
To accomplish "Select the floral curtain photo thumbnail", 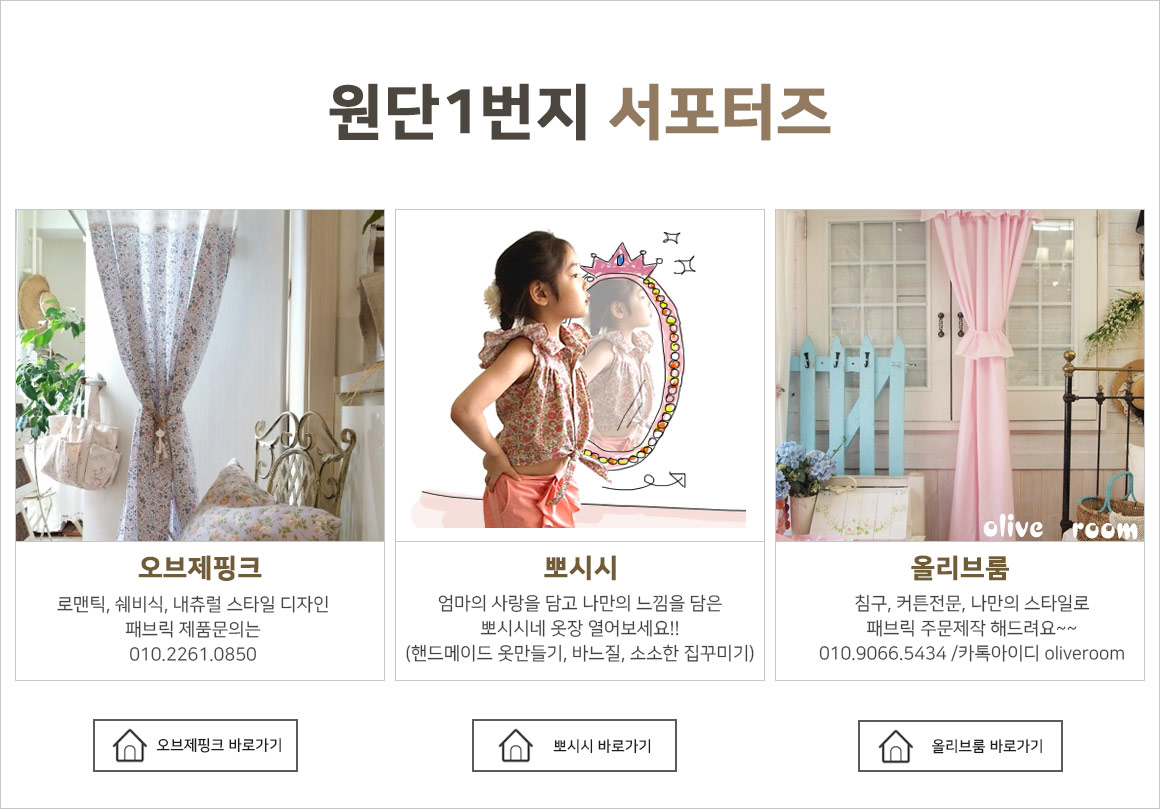I will 200,375.
